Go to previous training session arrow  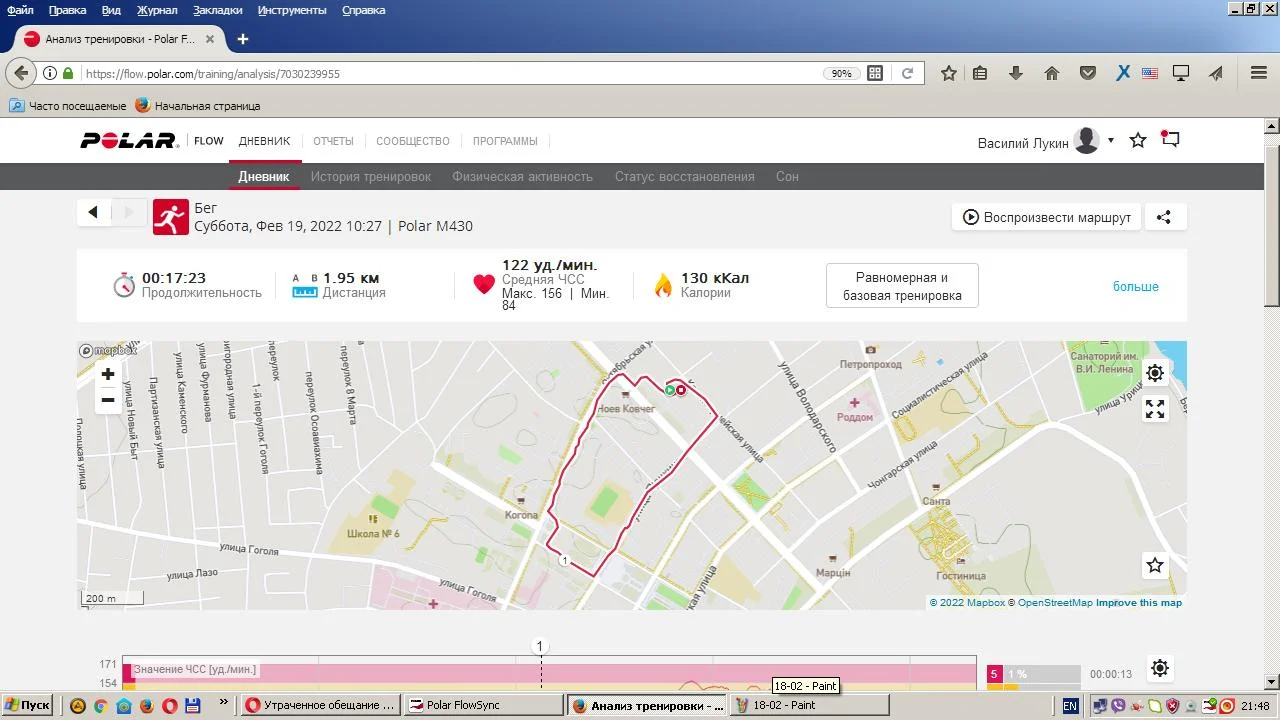pos(93,212)
